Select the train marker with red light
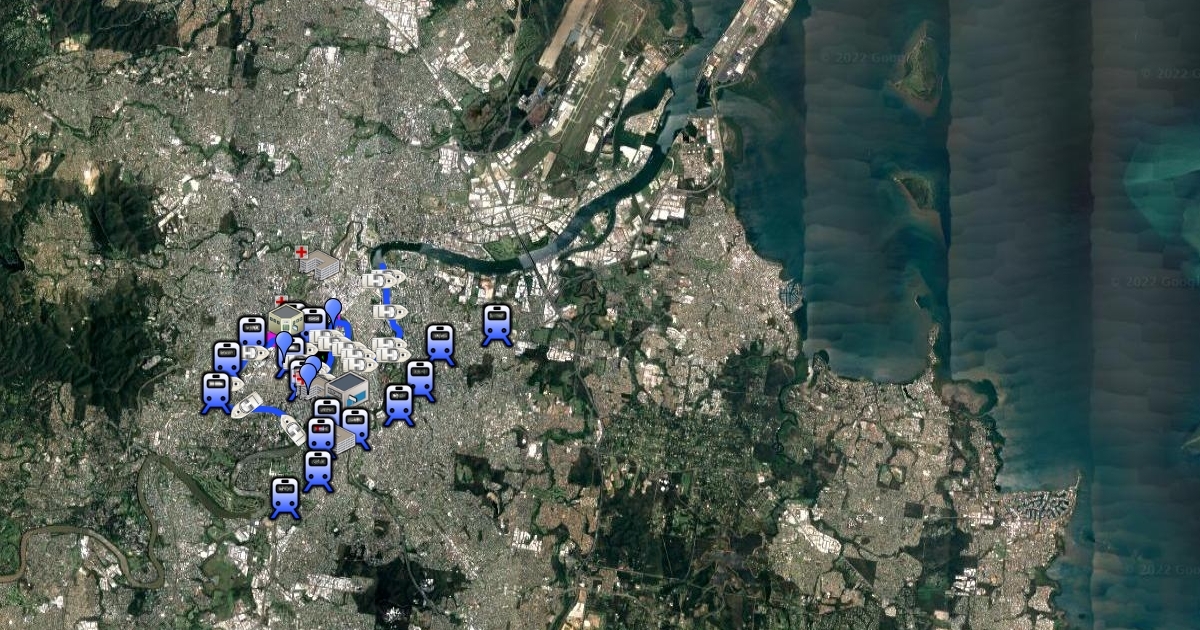The width and height of the screenshot is (1200, 630). 320,437
